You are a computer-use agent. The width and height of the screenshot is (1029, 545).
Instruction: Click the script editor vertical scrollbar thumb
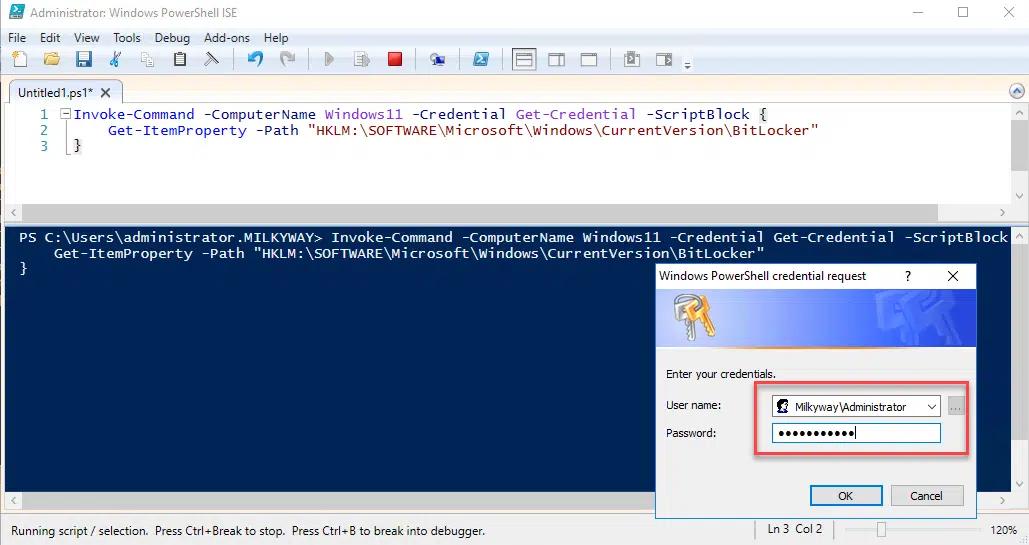pos(1019,144)
